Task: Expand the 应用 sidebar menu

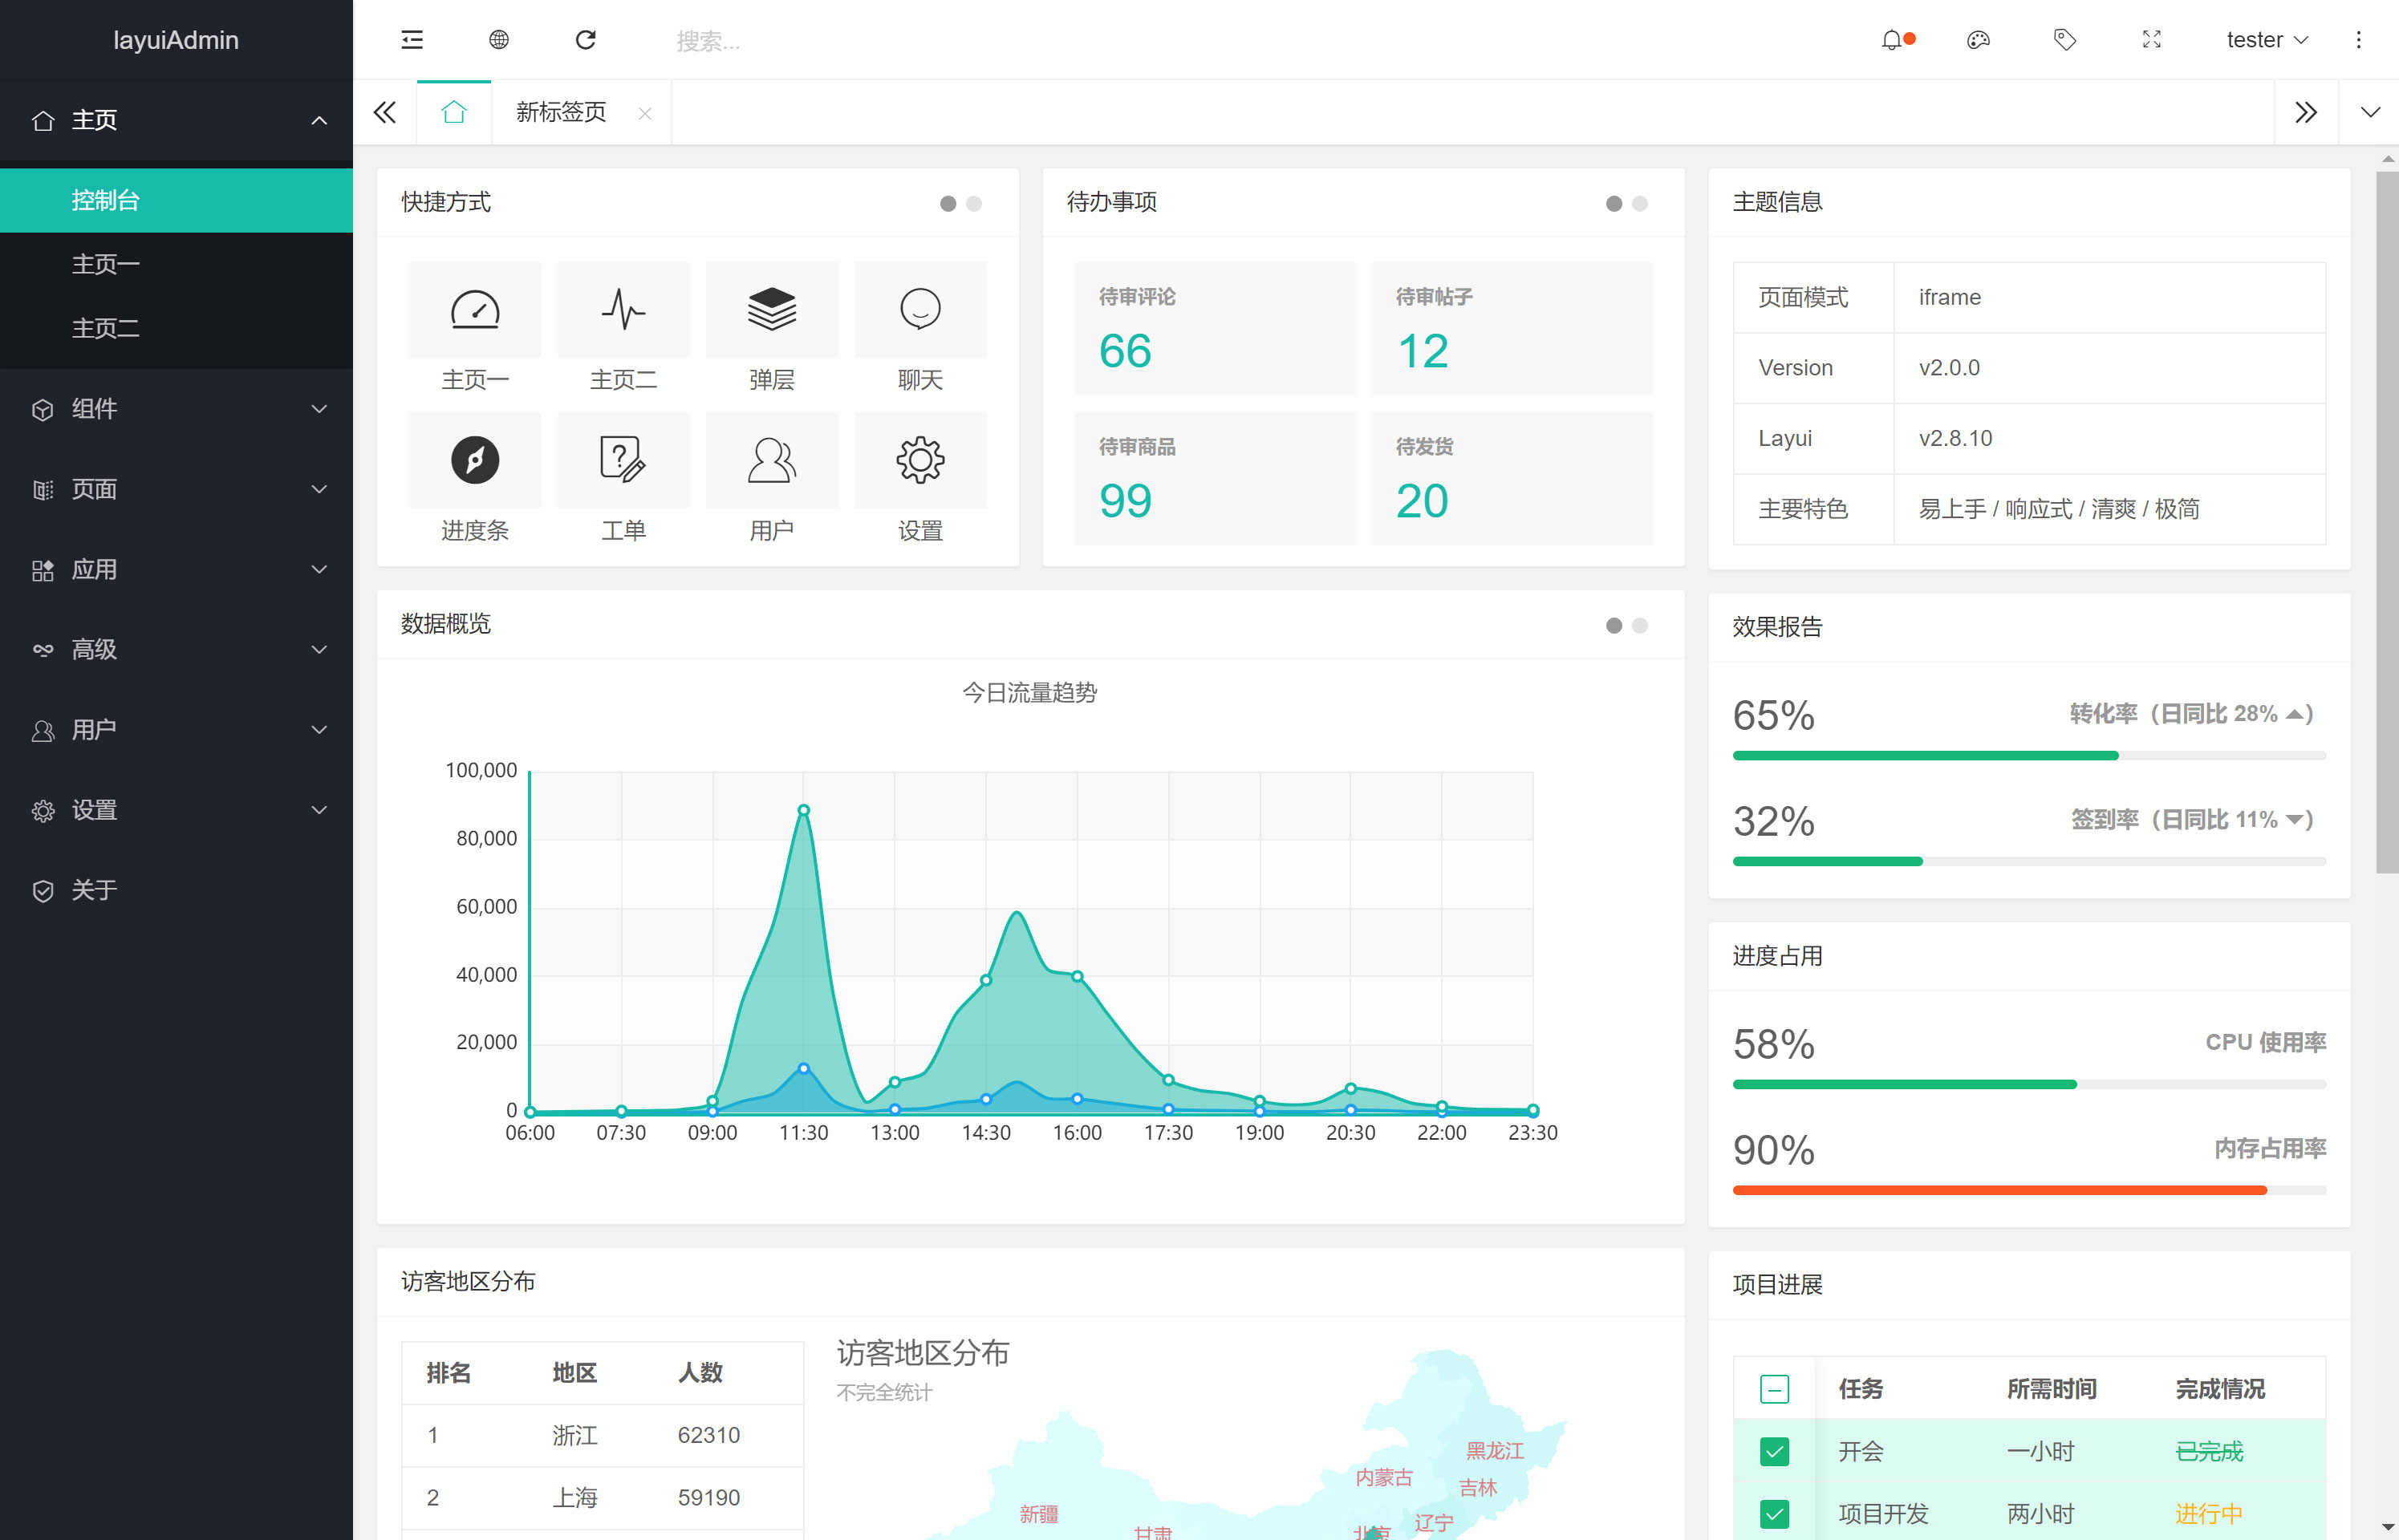Action: (x=176, y=569)
